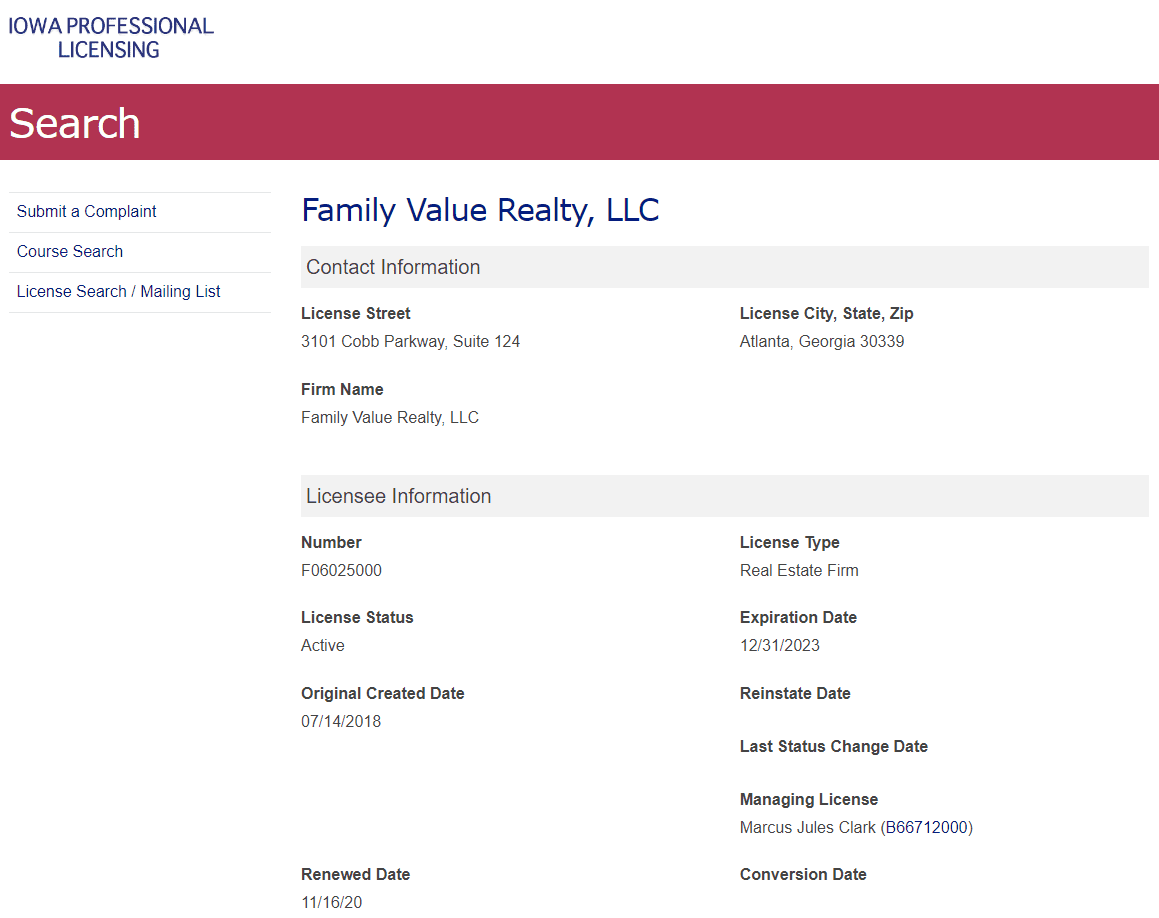Open Course Search
The image size is (1159, 918).
[x=69, y=251]
